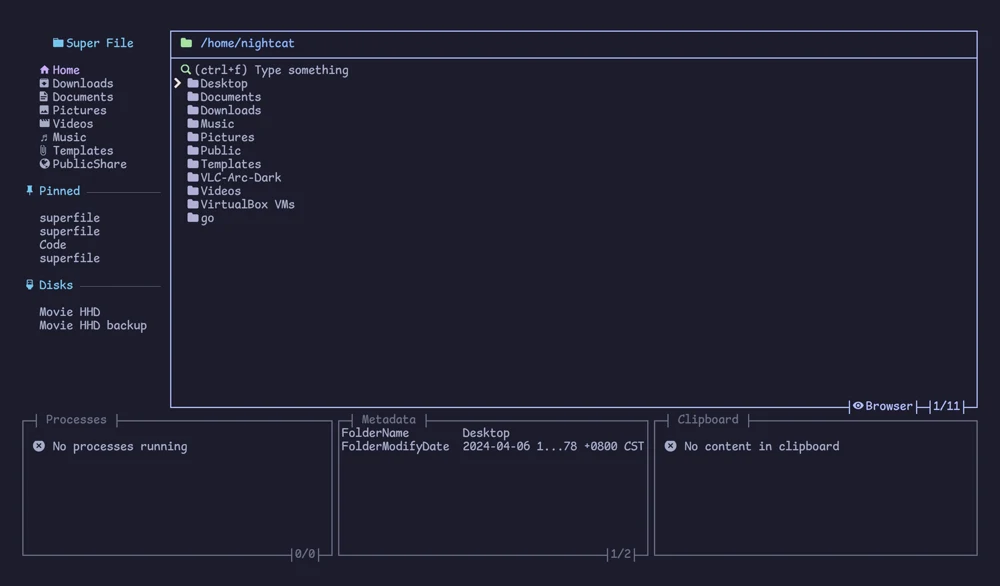
Task: Click the folder icon next to go
Action: tap(193, 217)
